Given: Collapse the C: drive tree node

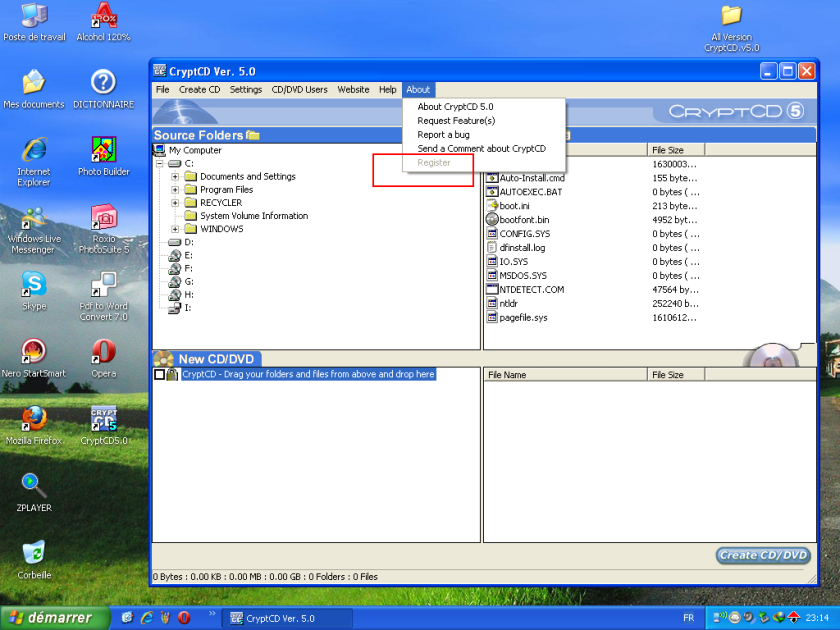Looking at the screenshot, I should (x=160, y=163).
